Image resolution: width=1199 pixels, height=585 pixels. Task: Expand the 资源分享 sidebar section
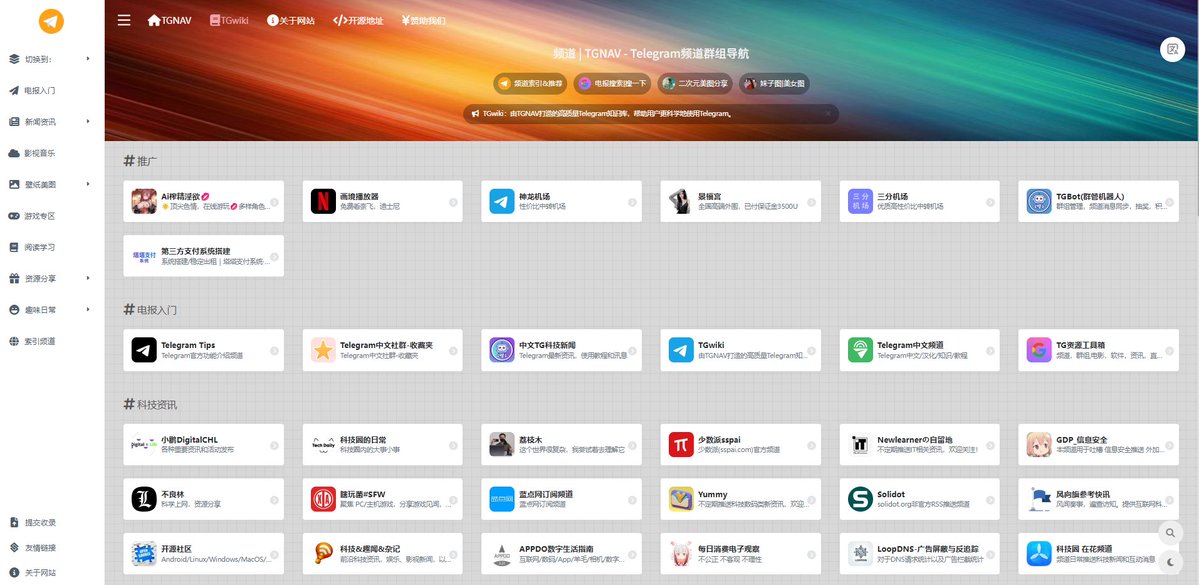pos(52,278)
